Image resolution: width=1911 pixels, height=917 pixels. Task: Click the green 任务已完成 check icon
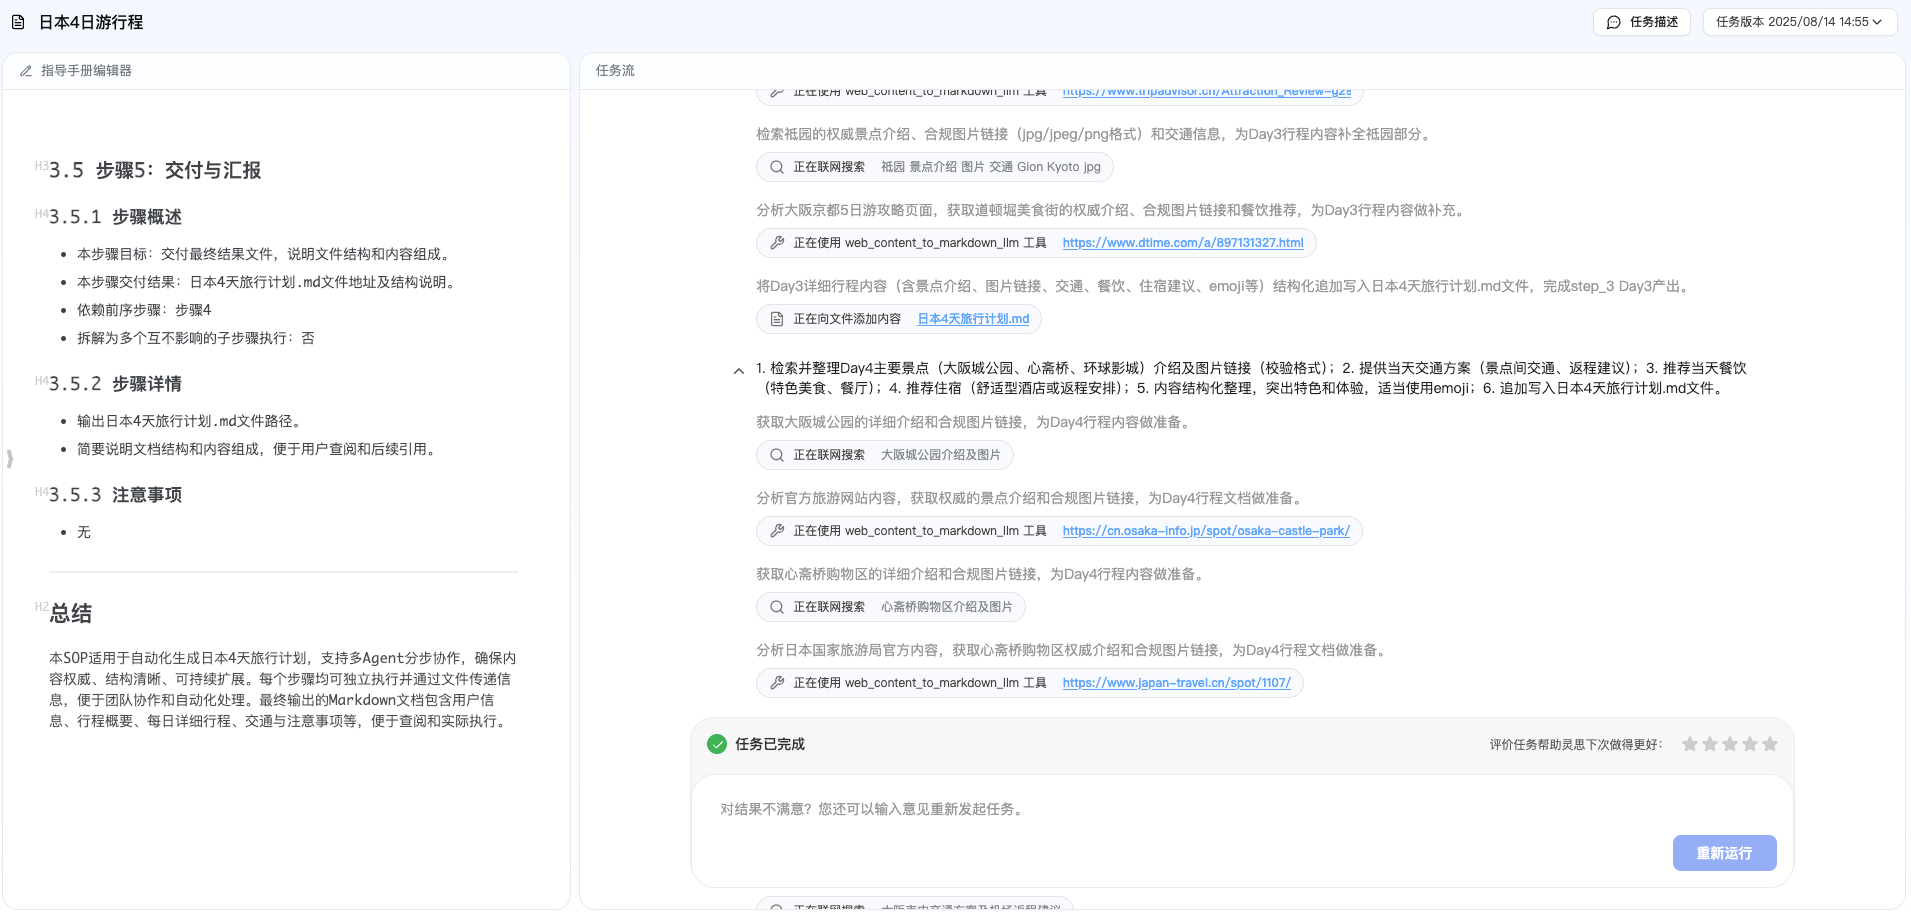tap(717, 744)
